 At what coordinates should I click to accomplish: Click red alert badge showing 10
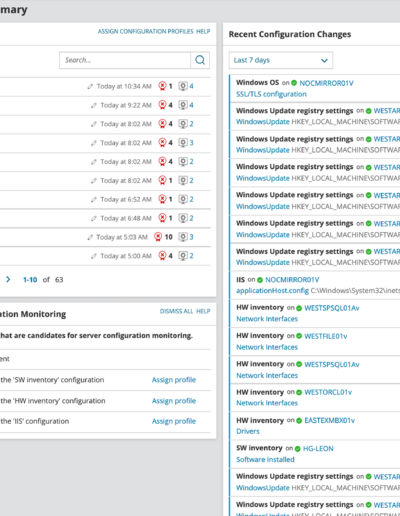(x=158, y=237)
